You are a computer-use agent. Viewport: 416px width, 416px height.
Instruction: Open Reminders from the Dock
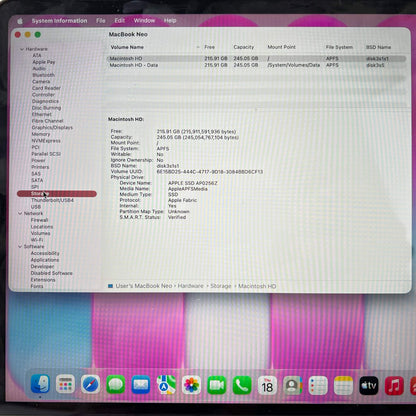coord(318,385)
